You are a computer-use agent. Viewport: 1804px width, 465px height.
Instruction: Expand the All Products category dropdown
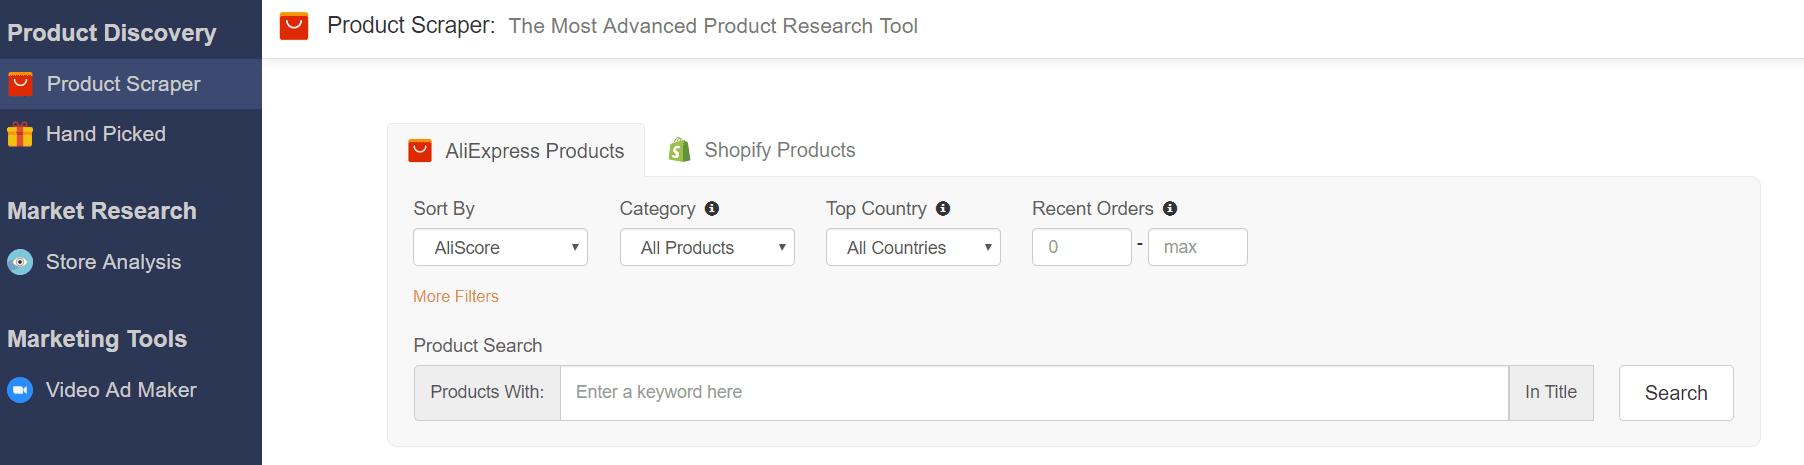click(707, 247)
